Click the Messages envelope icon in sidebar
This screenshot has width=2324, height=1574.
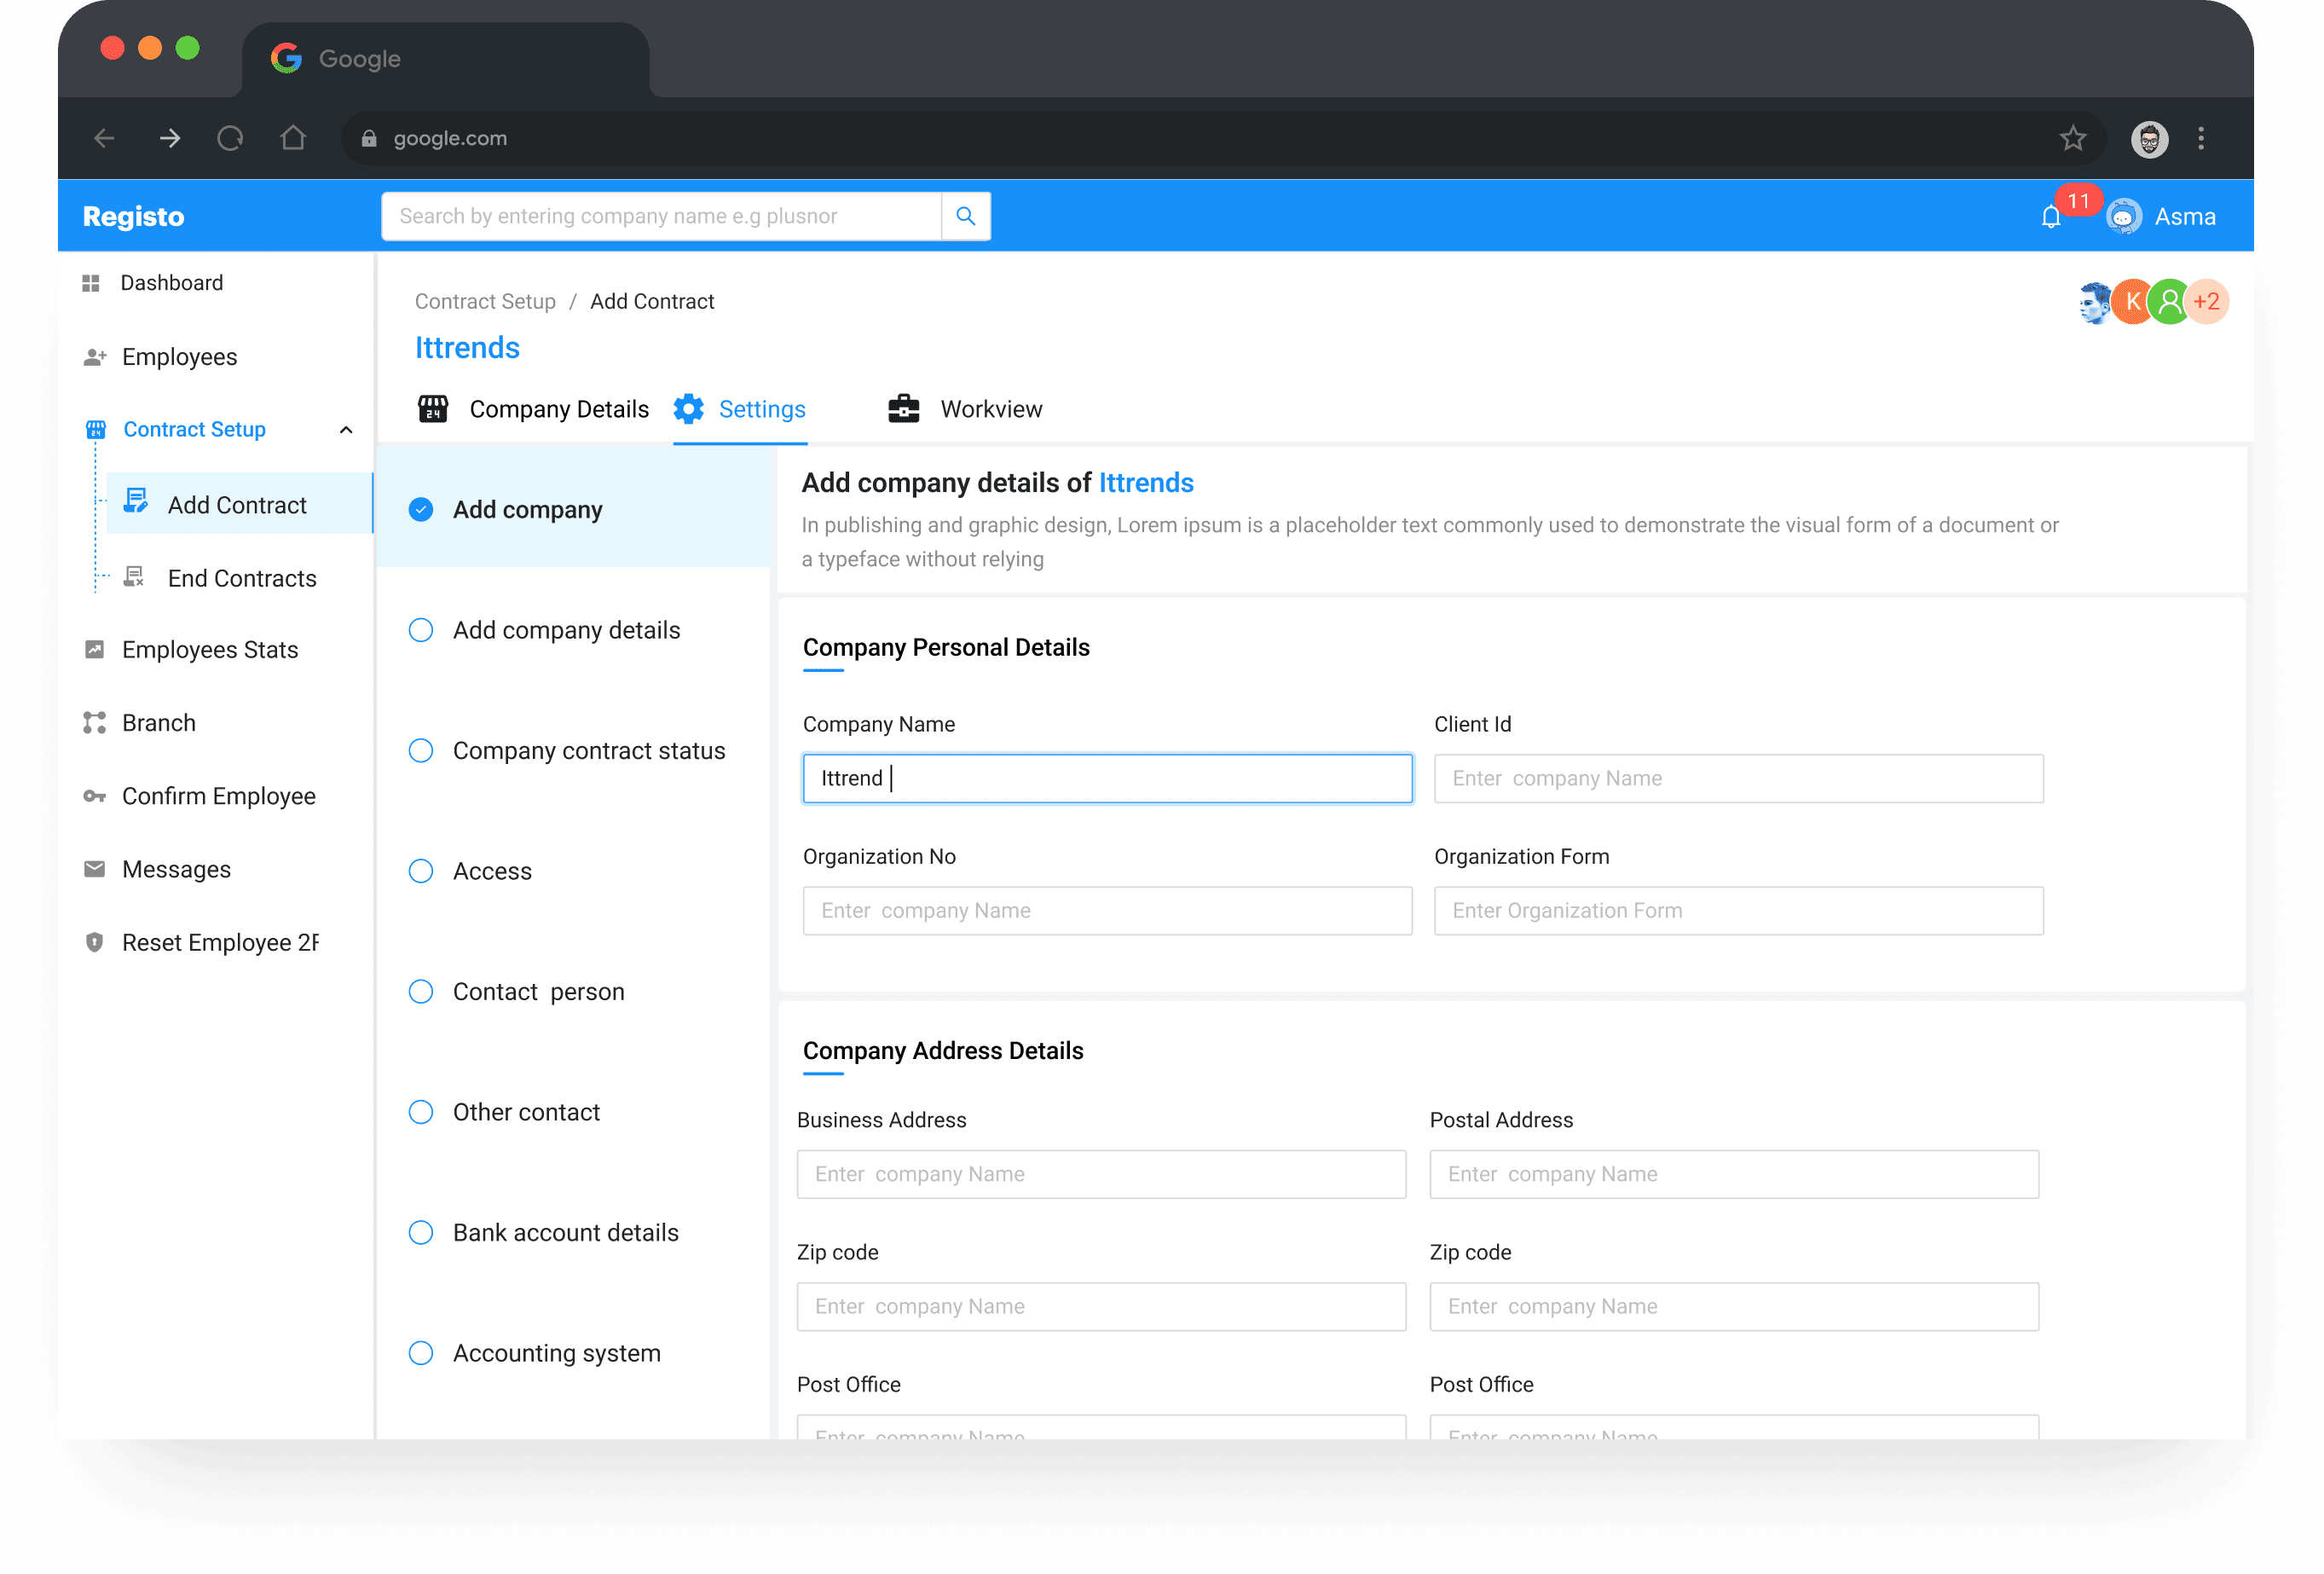coord(95,869)
